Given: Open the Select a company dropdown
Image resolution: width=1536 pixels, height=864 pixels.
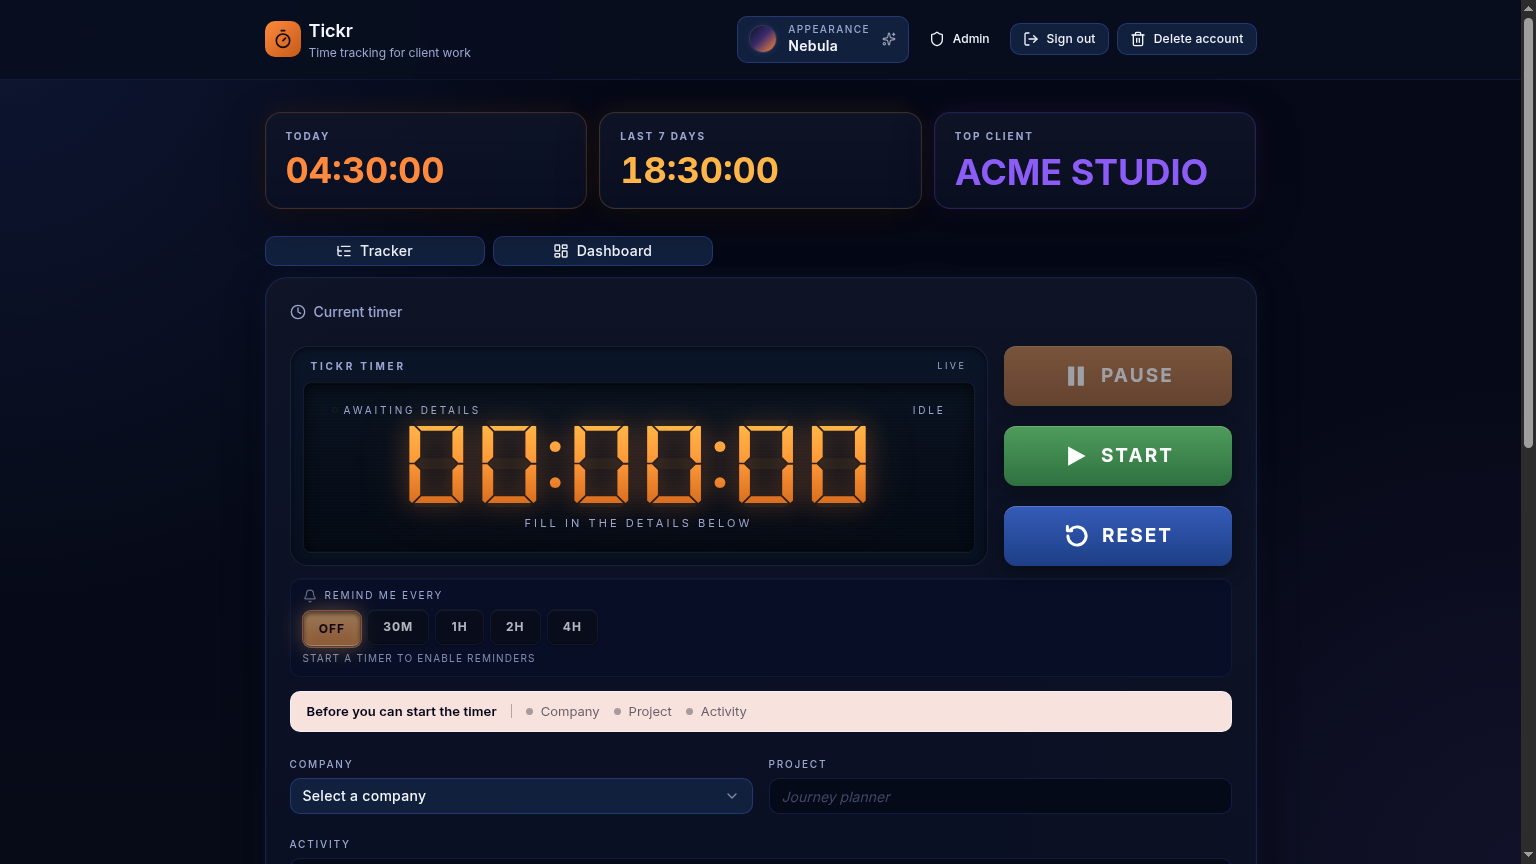Looking at the screenshot, I should 521,796.
